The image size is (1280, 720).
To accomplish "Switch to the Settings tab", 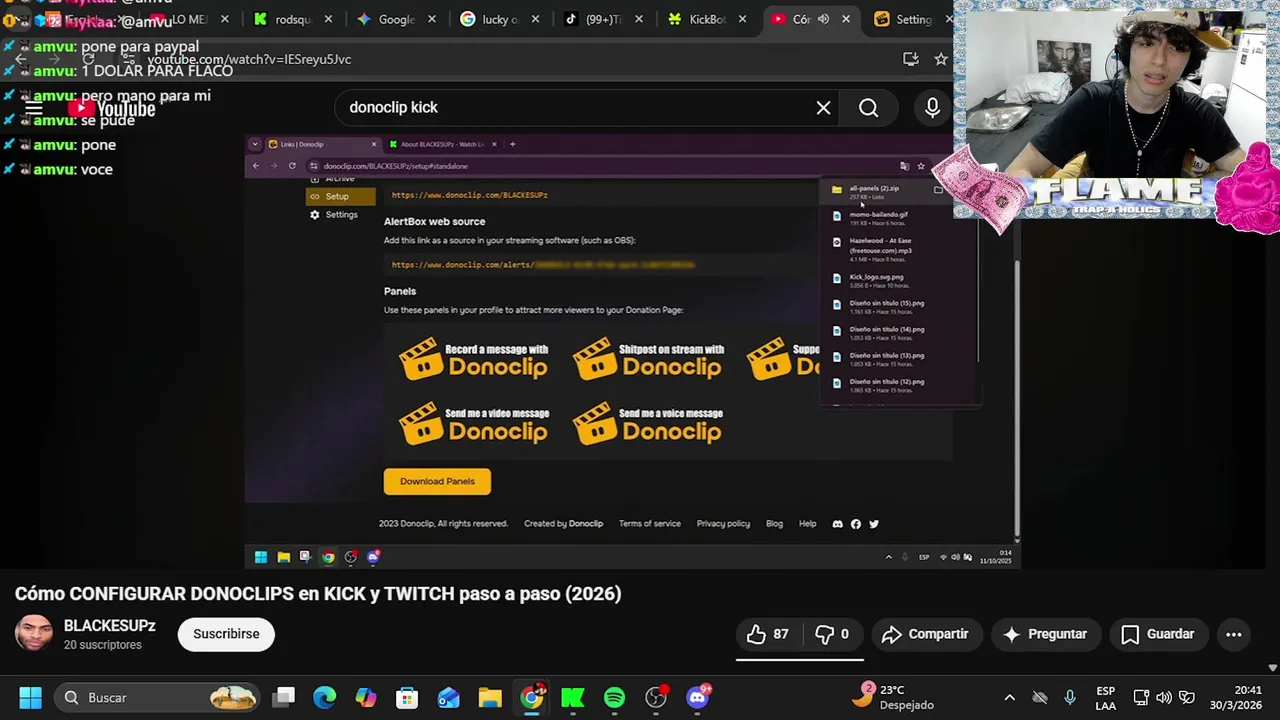I will pos(912,19).
